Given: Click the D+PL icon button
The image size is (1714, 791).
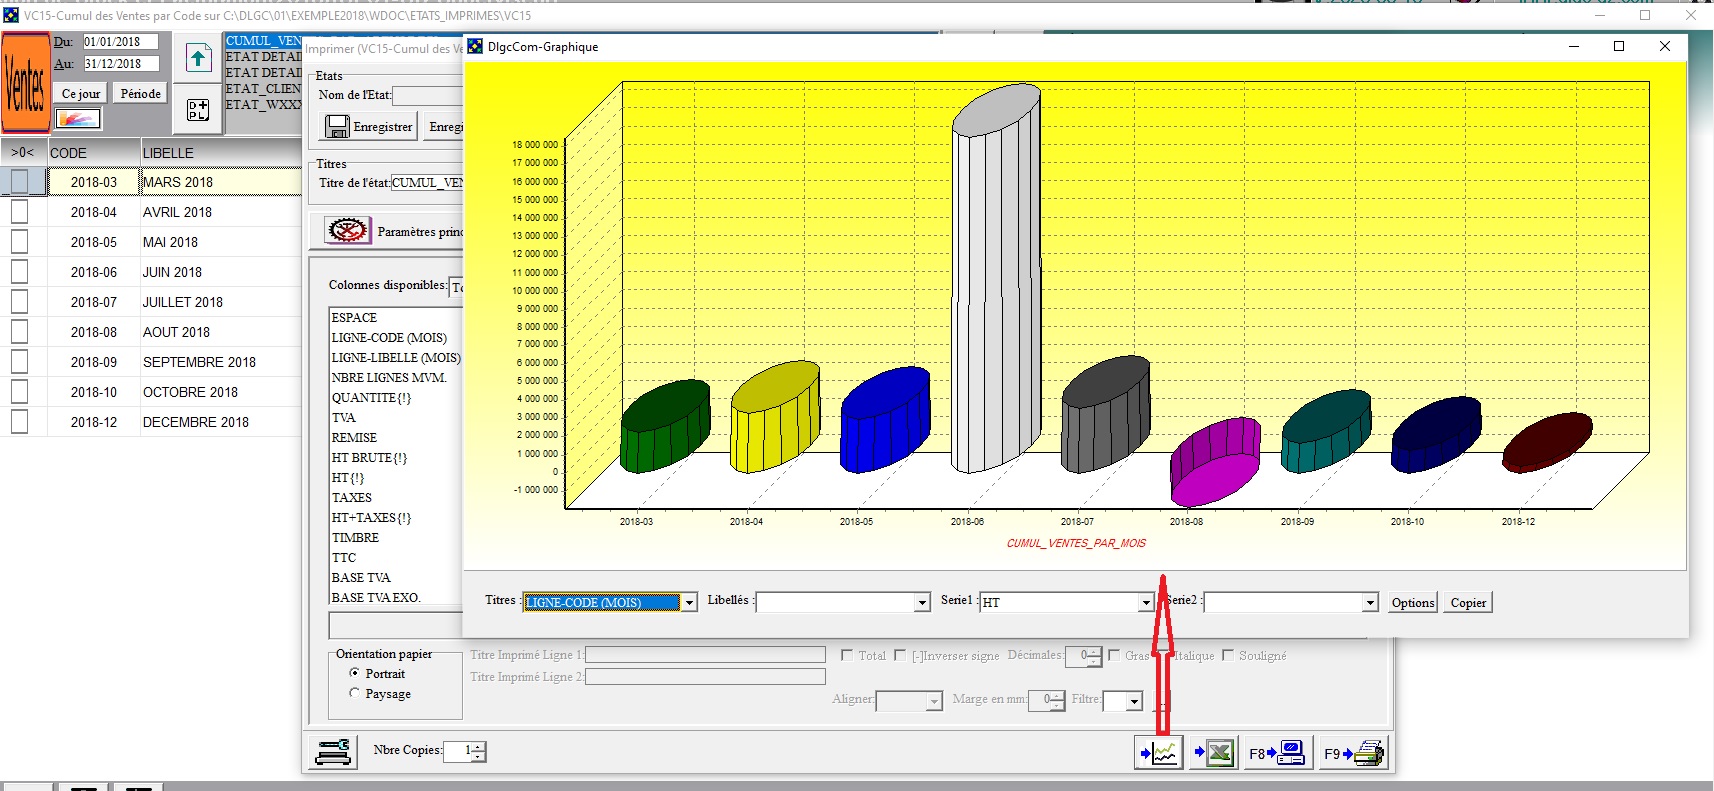Looking at the screenshot, I should (x=198, y=110).
